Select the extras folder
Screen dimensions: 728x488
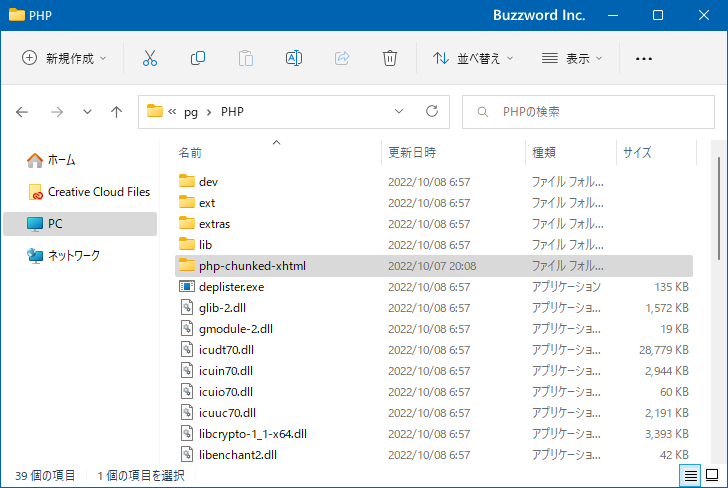[434, 224]
